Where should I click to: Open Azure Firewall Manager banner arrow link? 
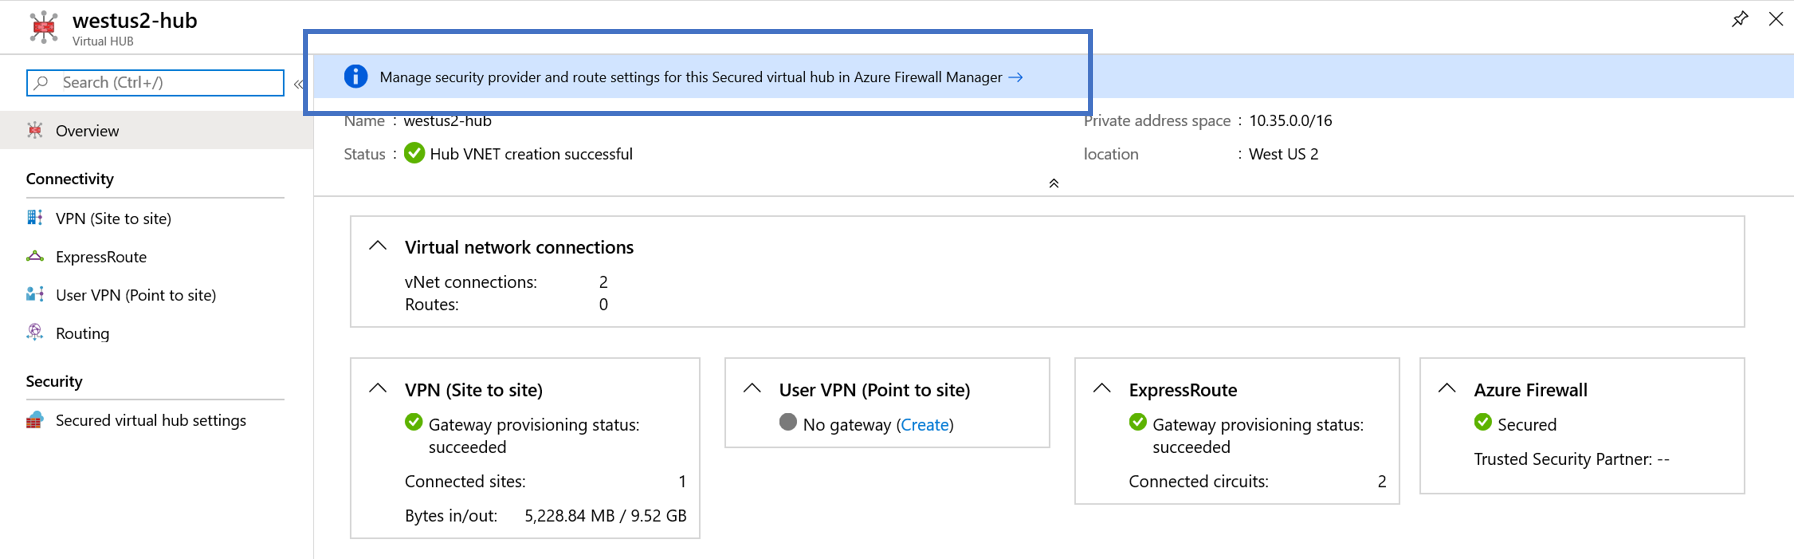tap(1016, 77)
